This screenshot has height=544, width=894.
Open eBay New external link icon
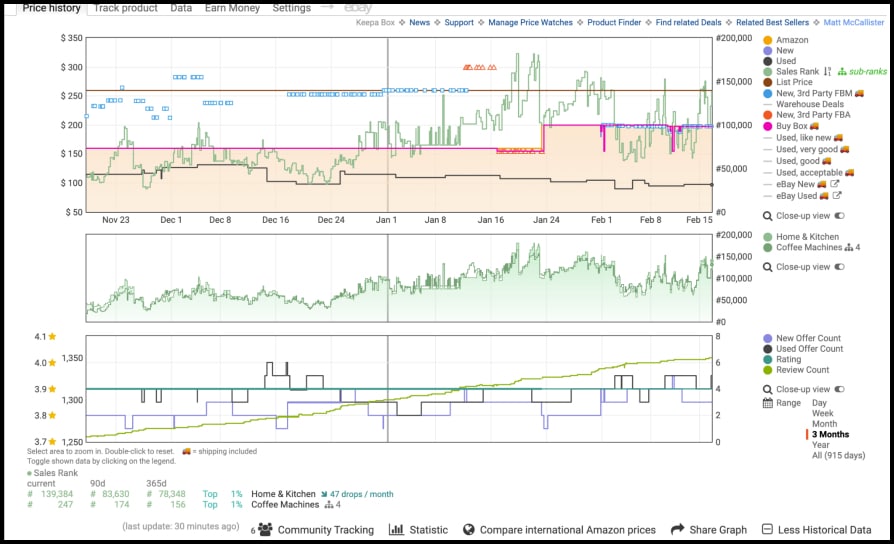(834, 184)
